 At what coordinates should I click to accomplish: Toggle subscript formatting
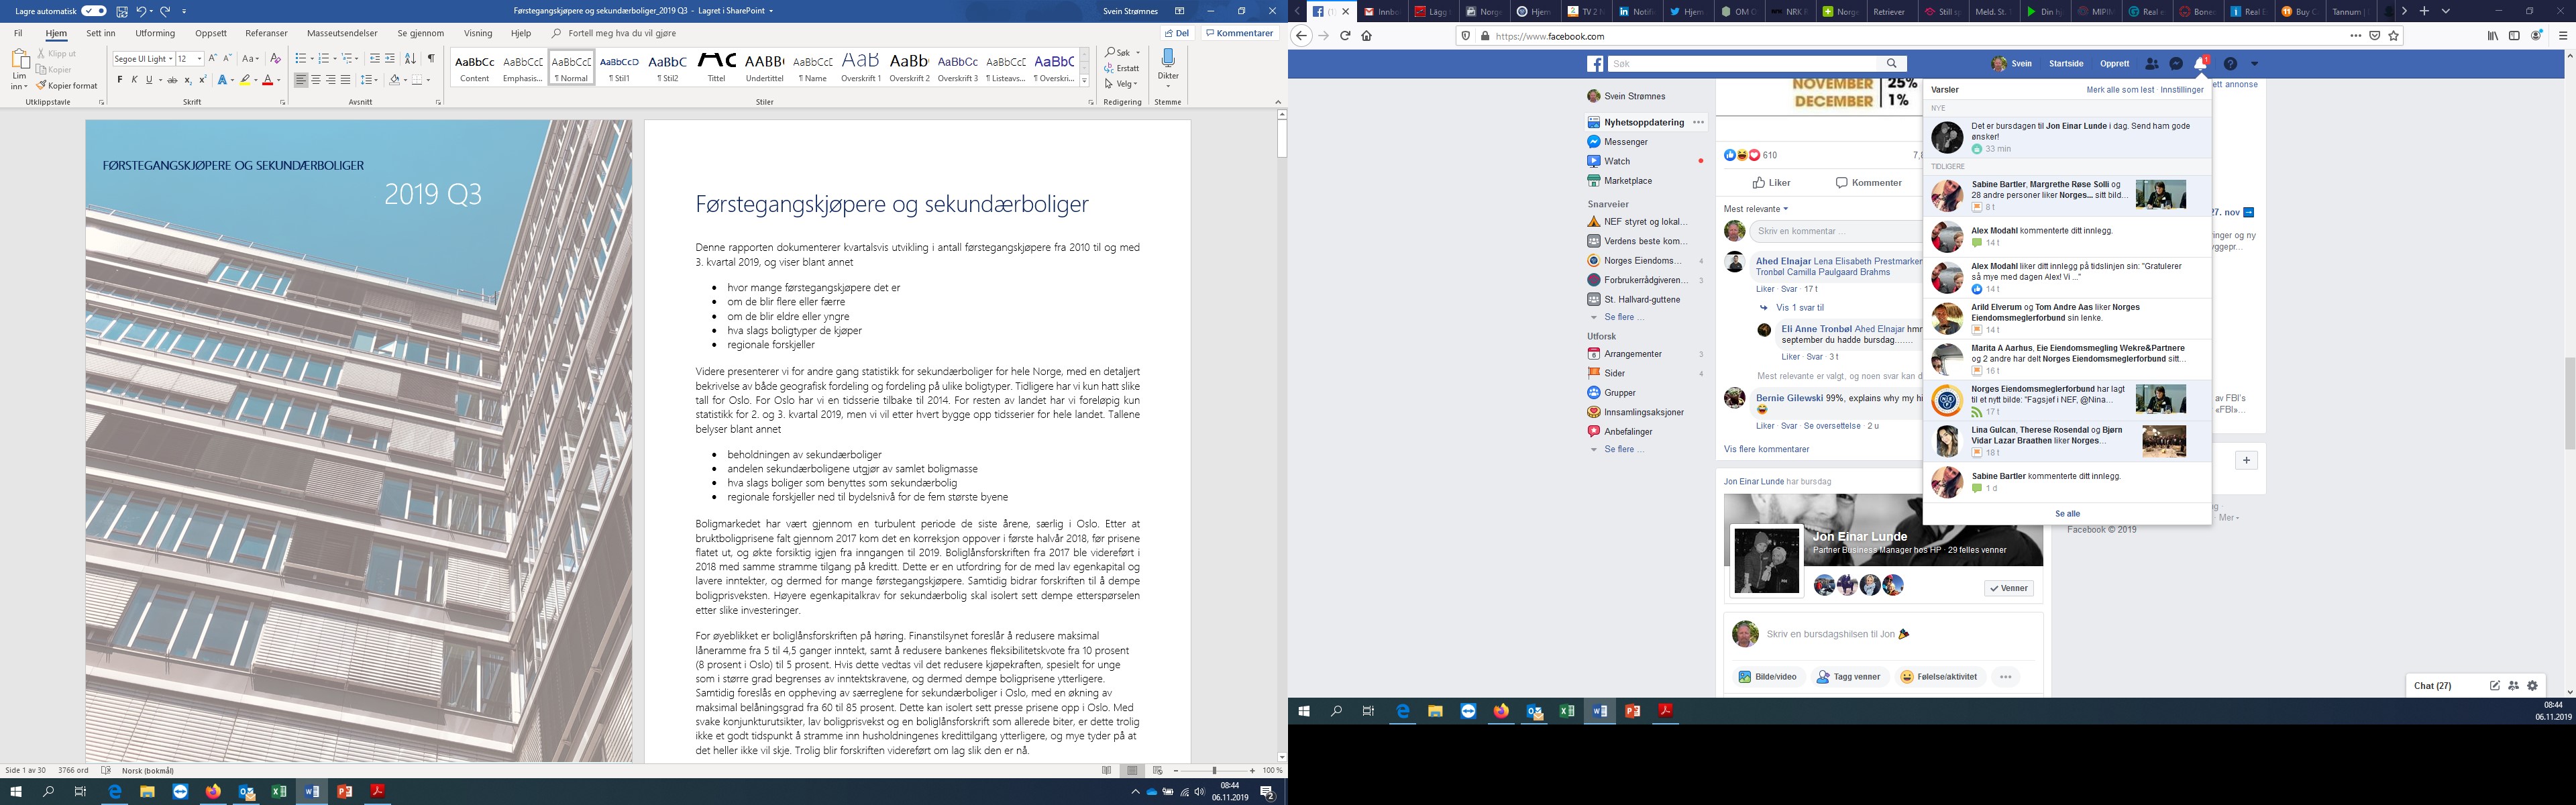coord(188,80)
